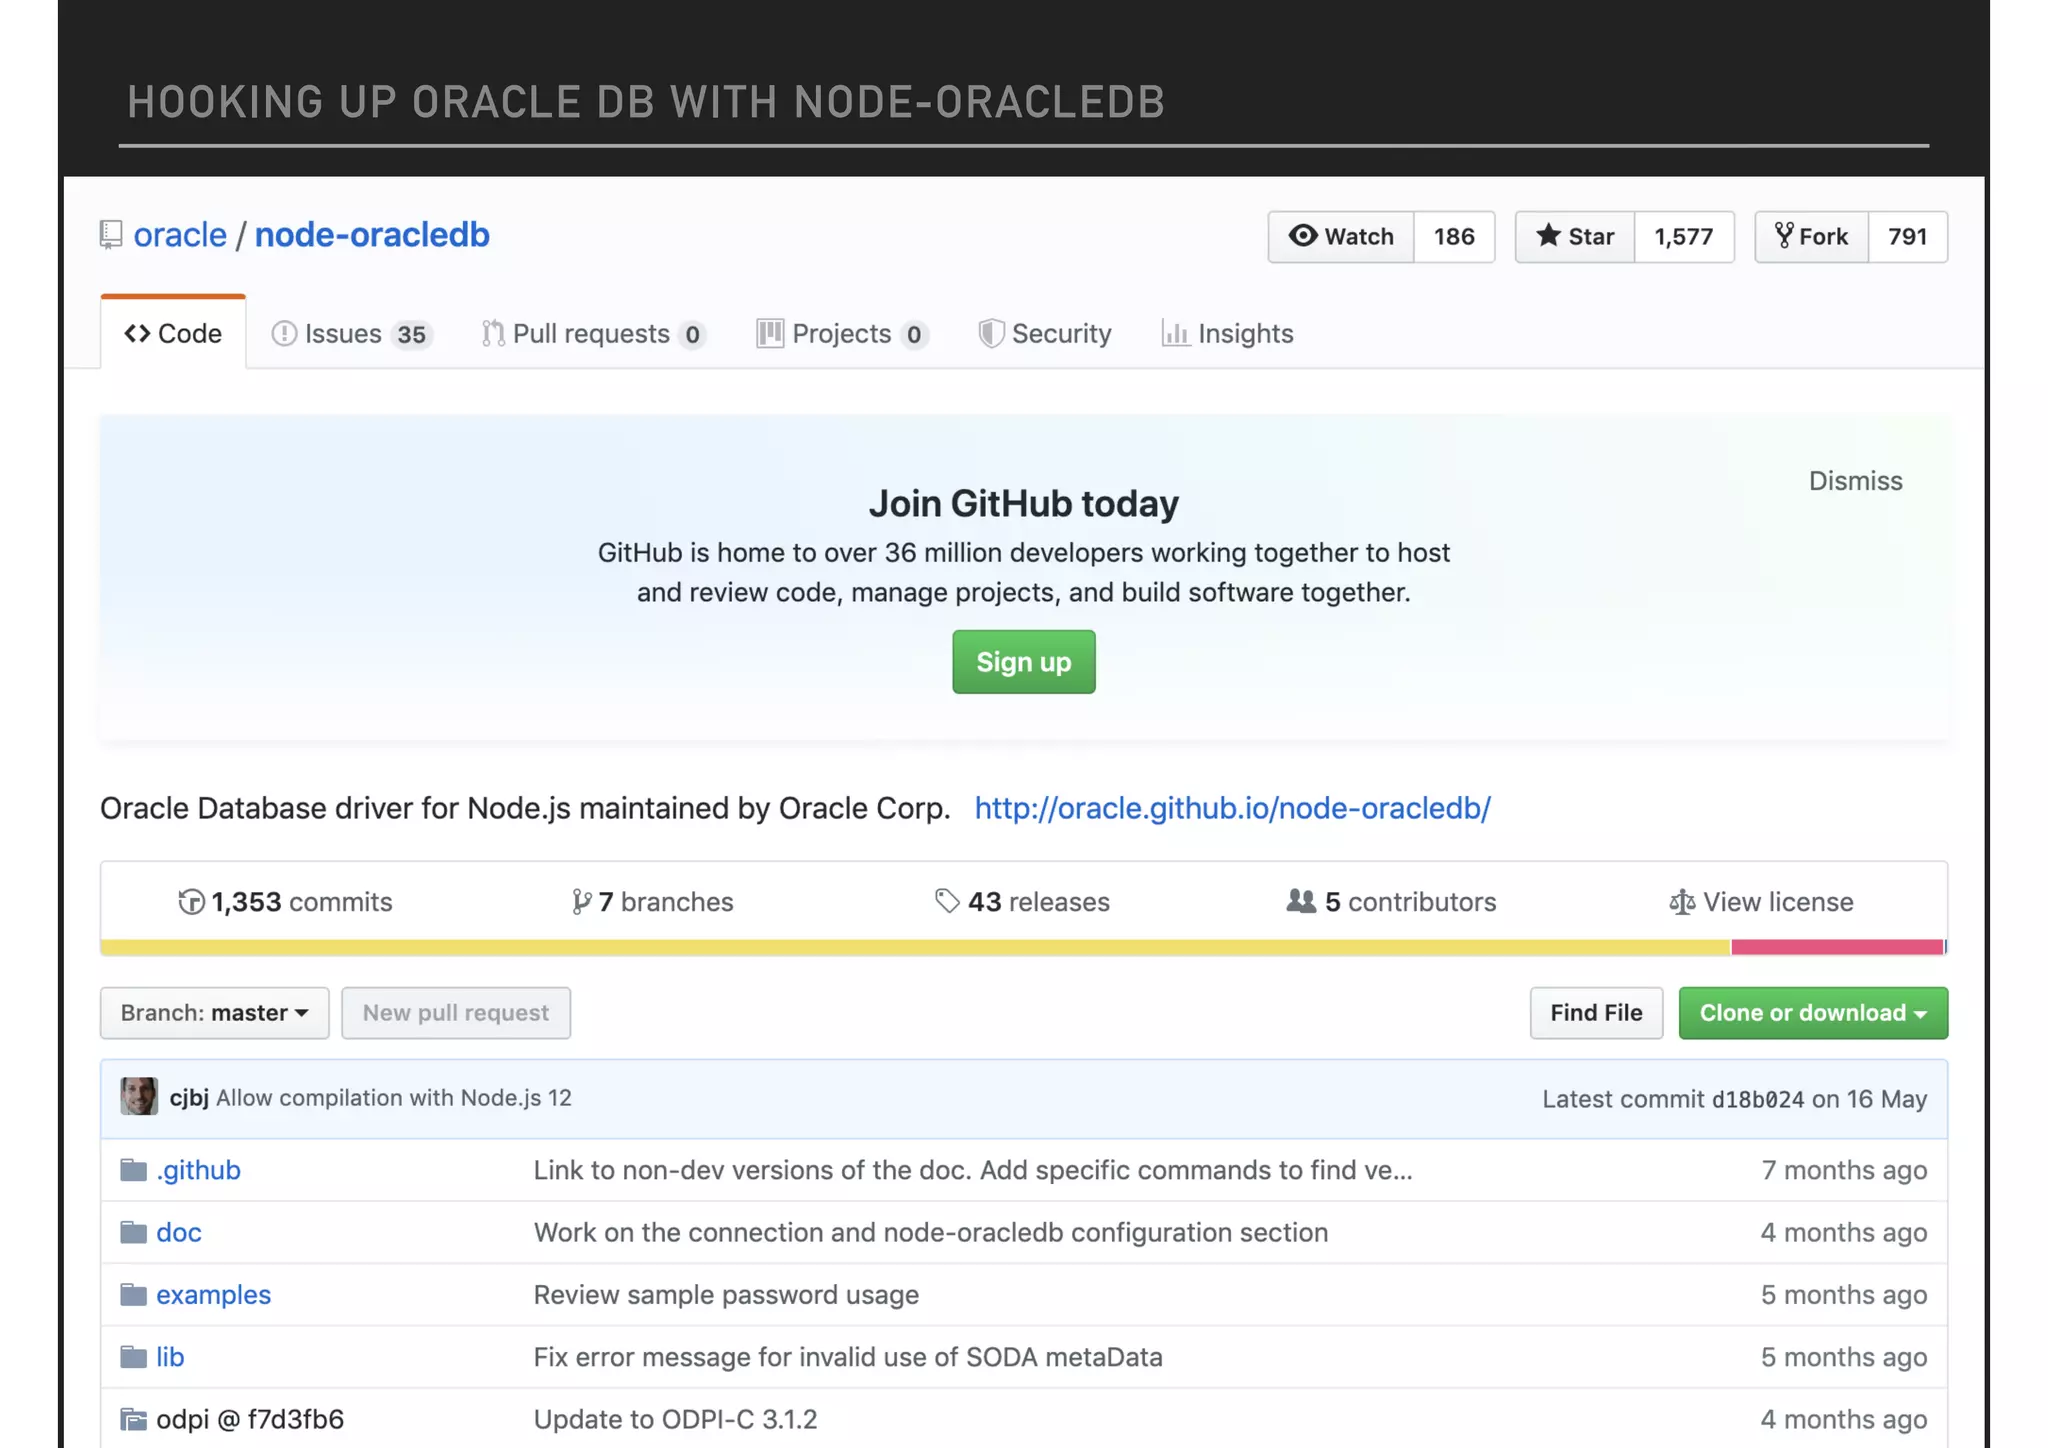Click the green Sign up button
2048x1448 pixels.
(x=1024, y=662)
